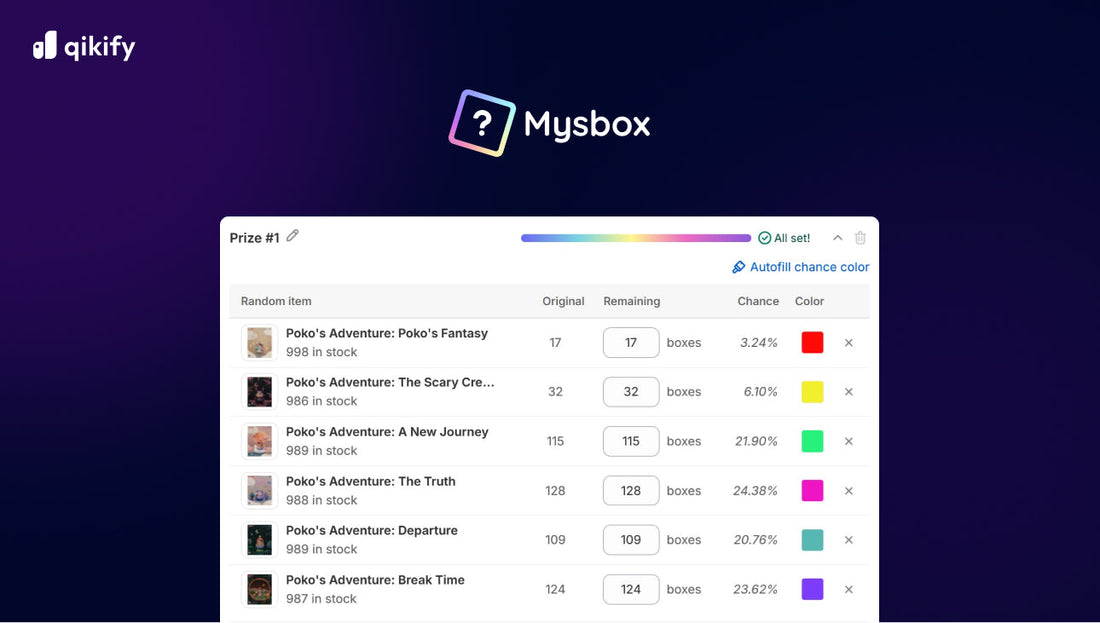Click the 20.76% chance value

[756, 540]
